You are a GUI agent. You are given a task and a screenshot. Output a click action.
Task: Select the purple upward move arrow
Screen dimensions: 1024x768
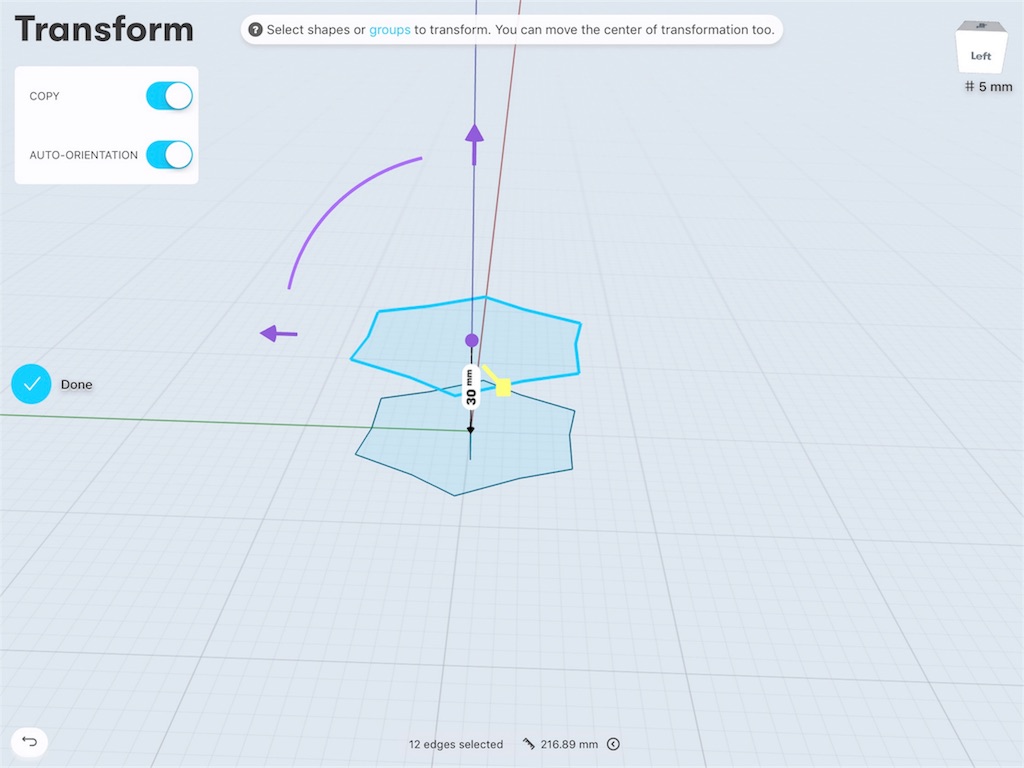[x=474, y=144]
